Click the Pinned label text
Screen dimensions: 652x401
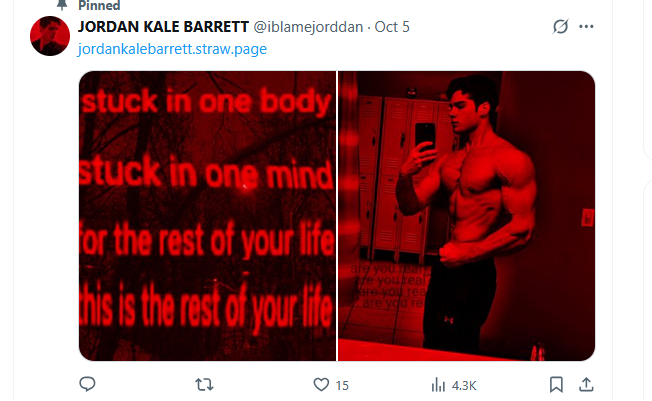click(99, 5)
